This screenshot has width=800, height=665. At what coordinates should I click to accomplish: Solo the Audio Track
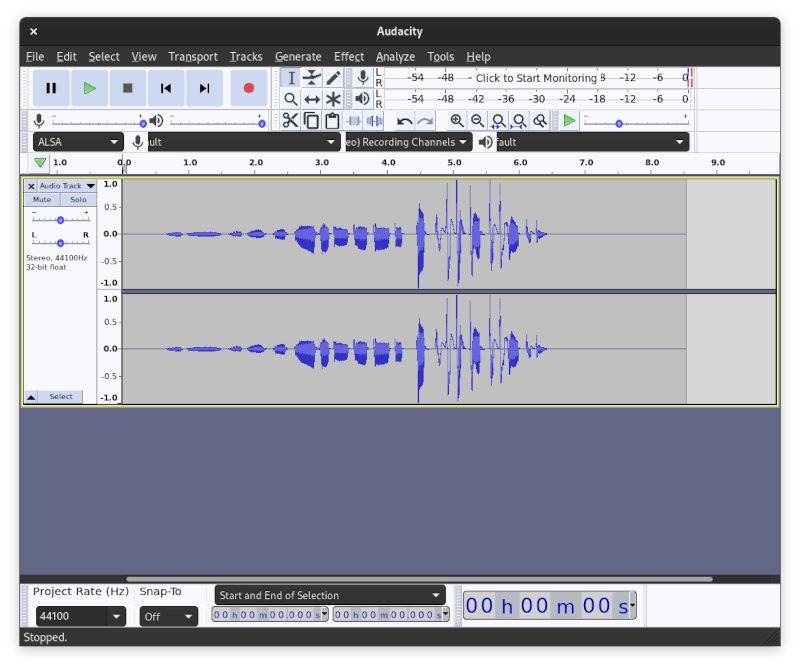79,199
